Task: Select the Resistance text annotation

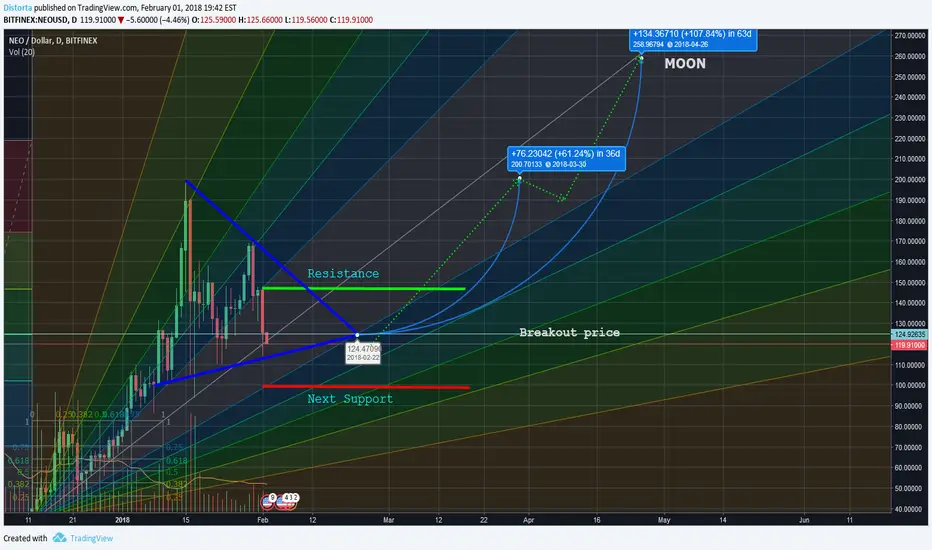Action: pos(343,274)
